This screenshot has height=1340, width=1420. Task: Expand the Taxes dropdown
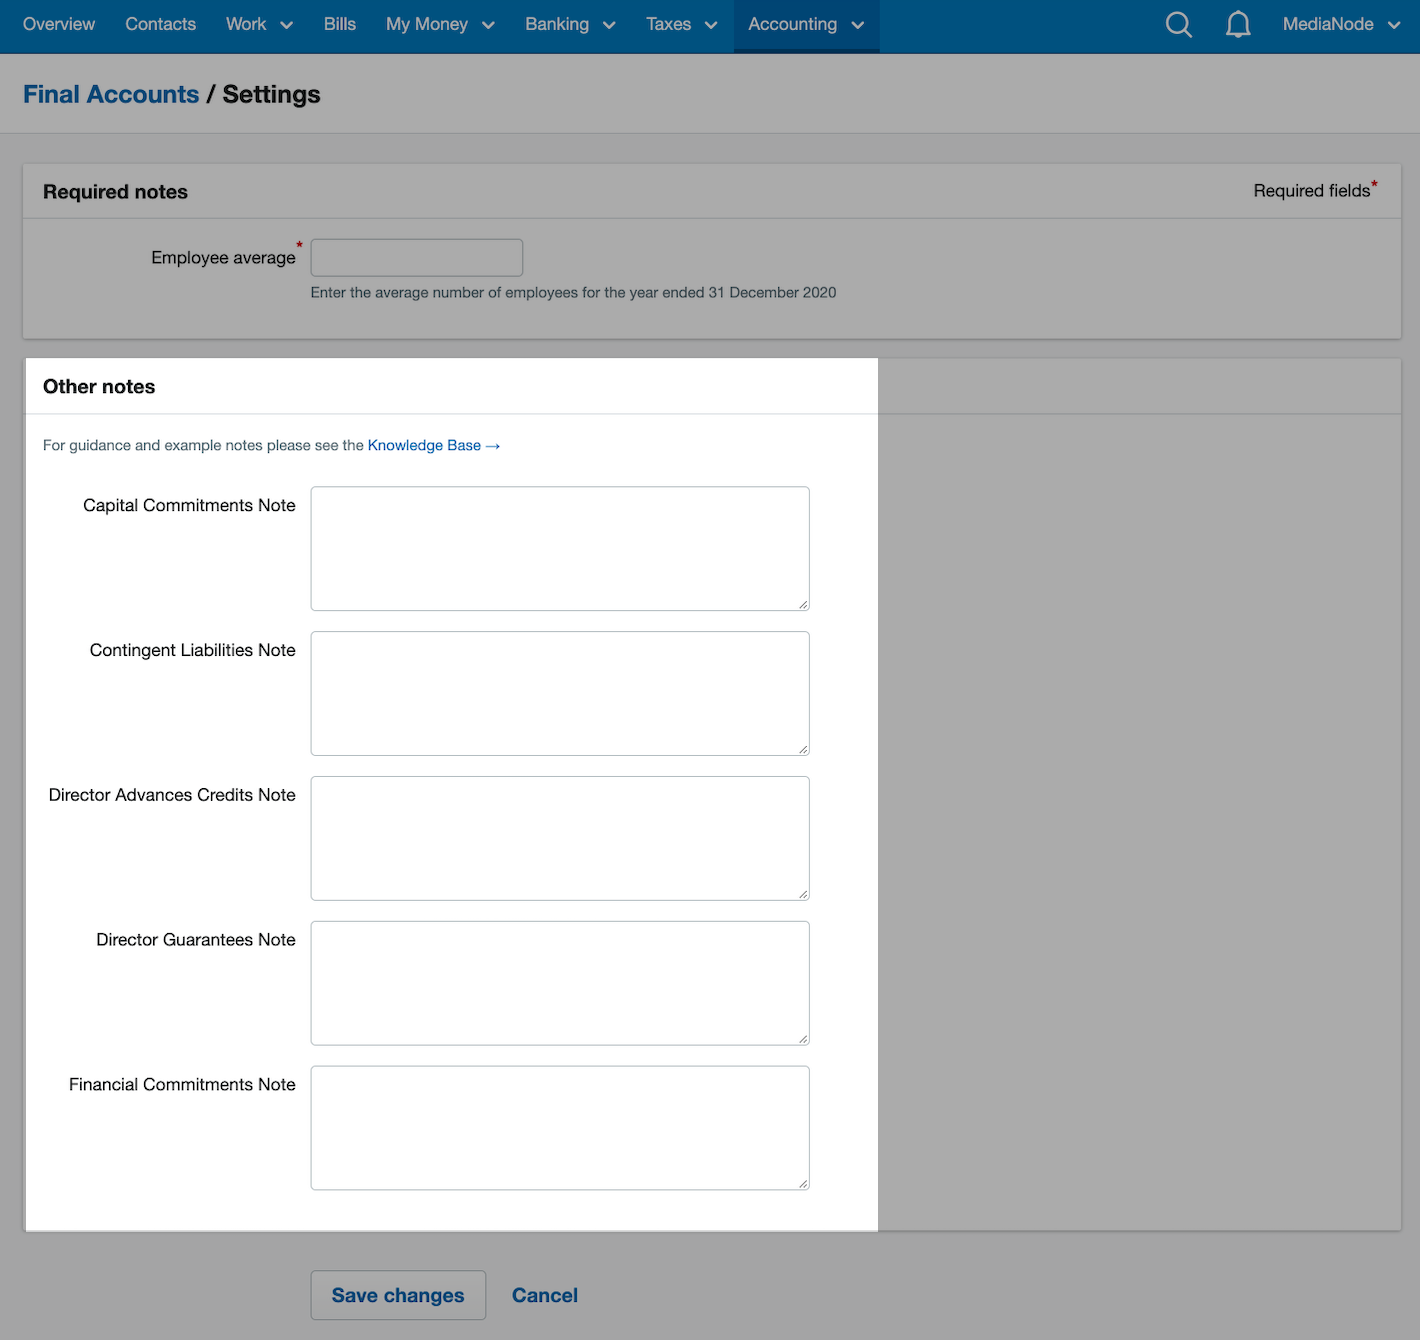[680, 24]
